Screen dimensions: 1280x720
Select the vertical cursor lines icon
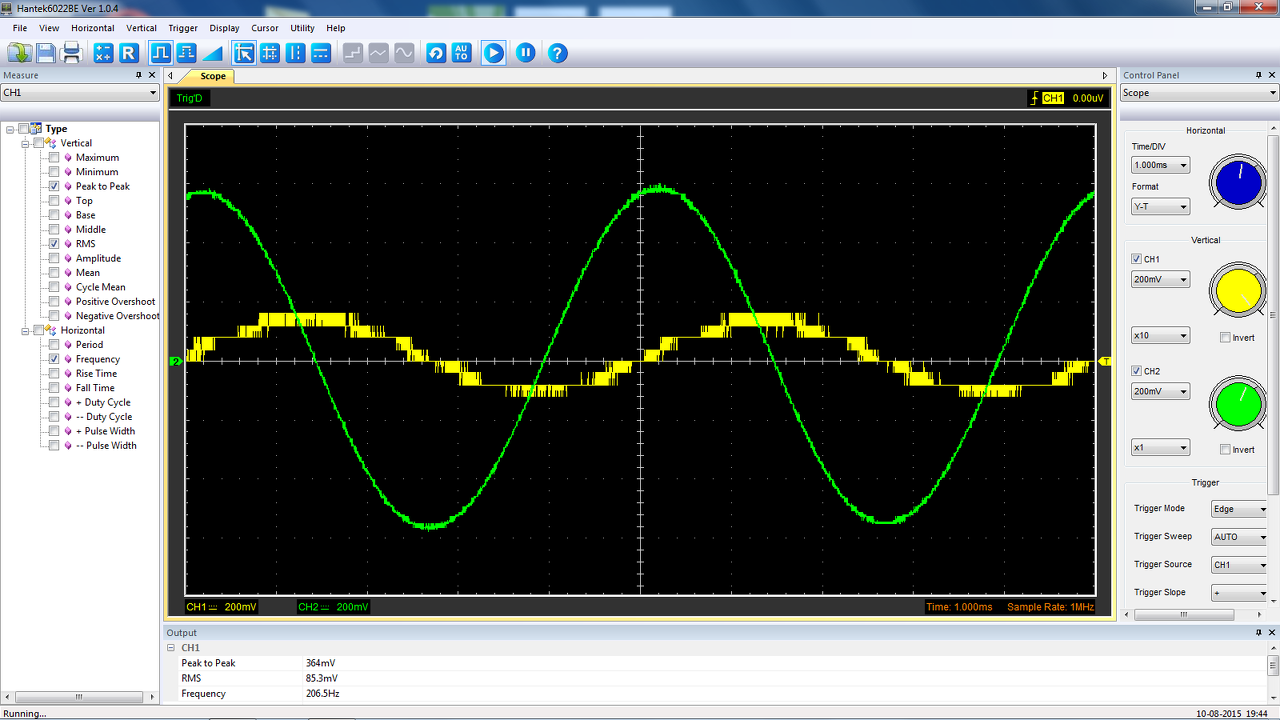coord(295,53)
